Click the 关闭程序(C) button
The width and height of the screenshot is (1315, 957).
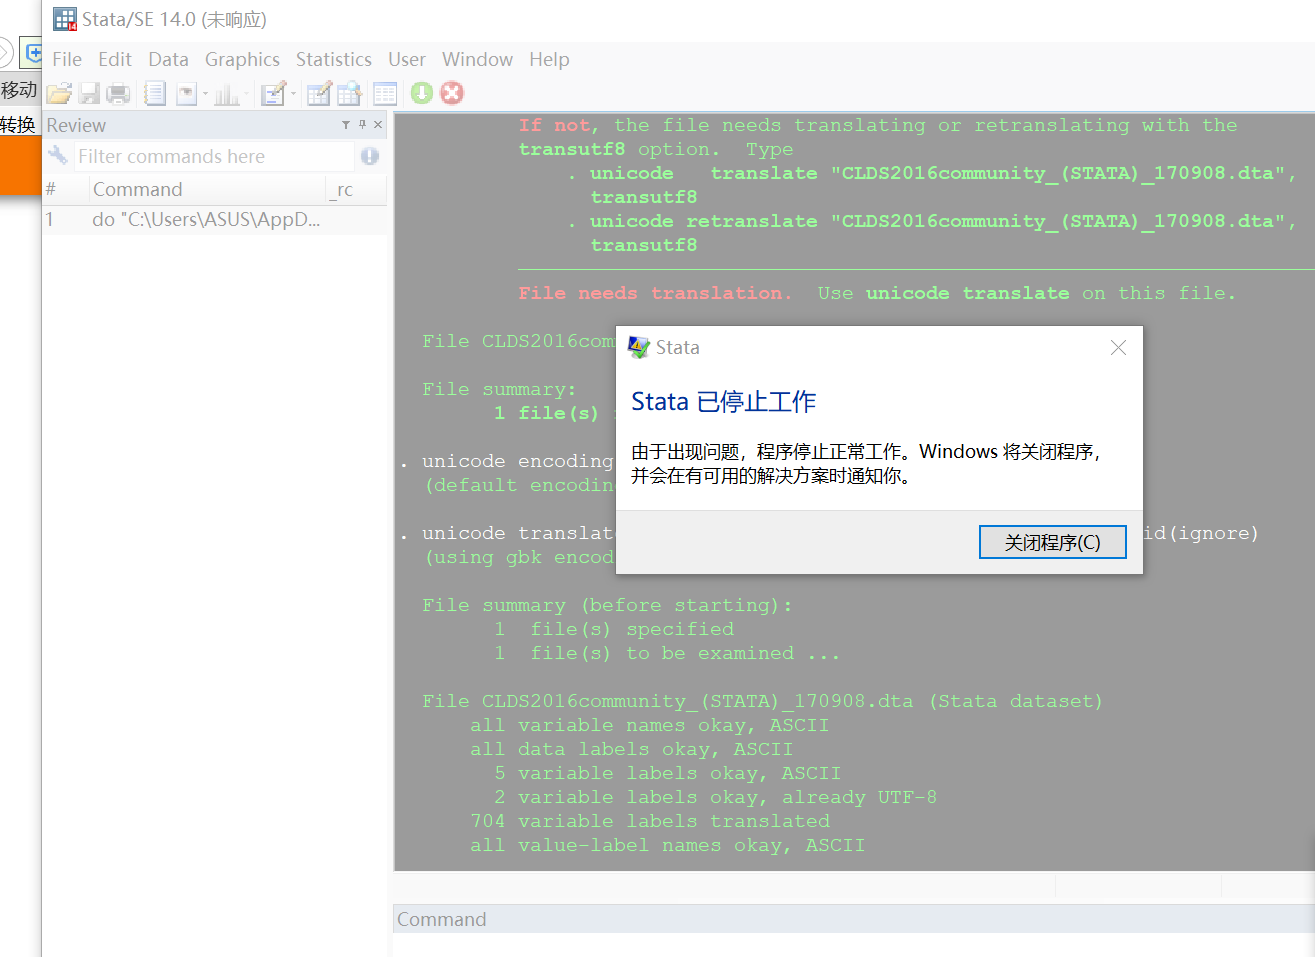[x=1052, y=542]
